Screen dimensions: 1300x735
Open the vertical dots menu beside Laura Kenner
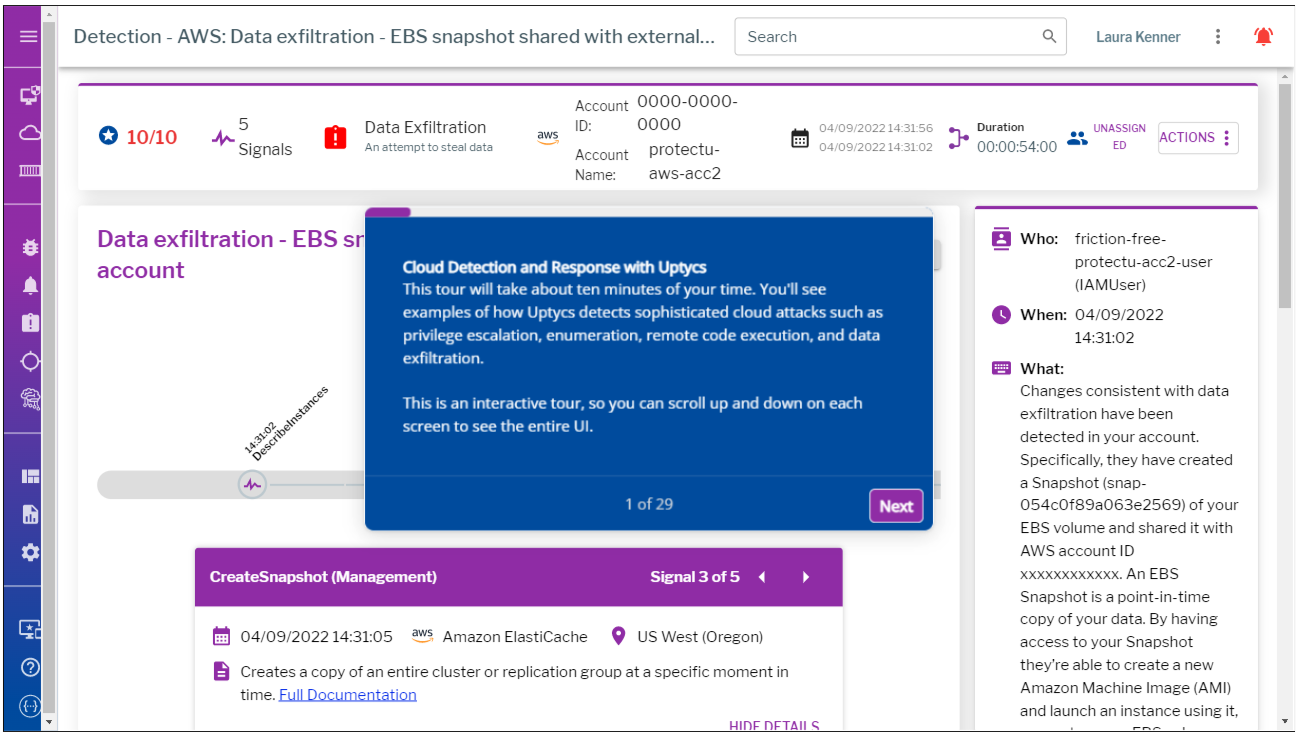(1218, 37)
